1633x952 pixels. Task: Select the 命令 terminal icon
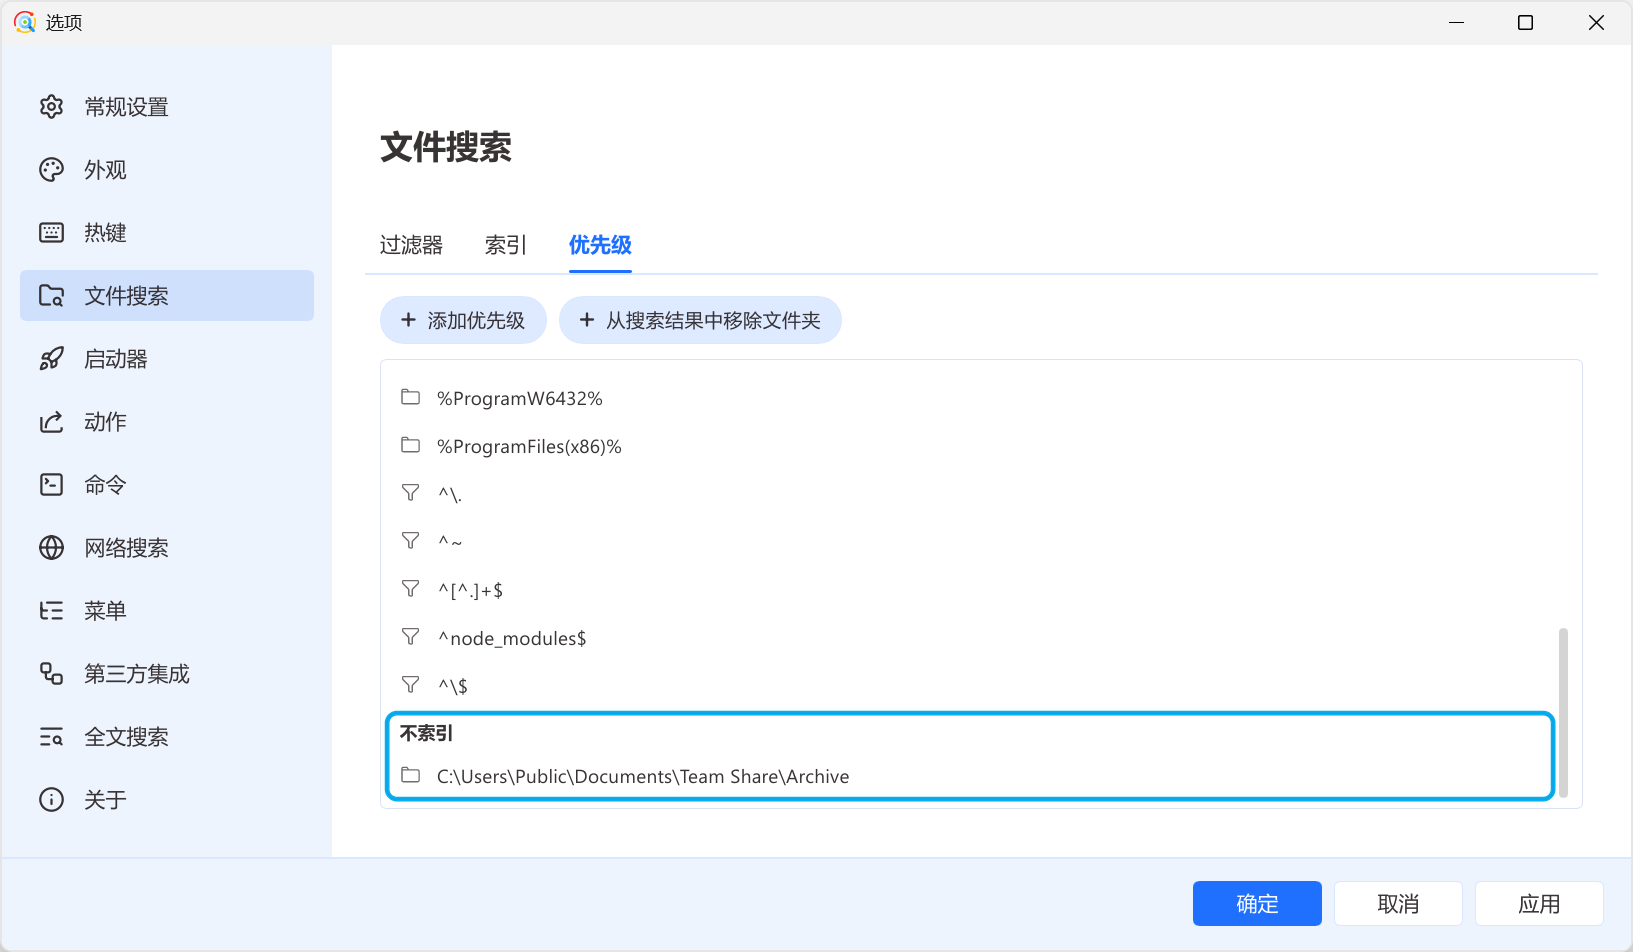(51, 485)
